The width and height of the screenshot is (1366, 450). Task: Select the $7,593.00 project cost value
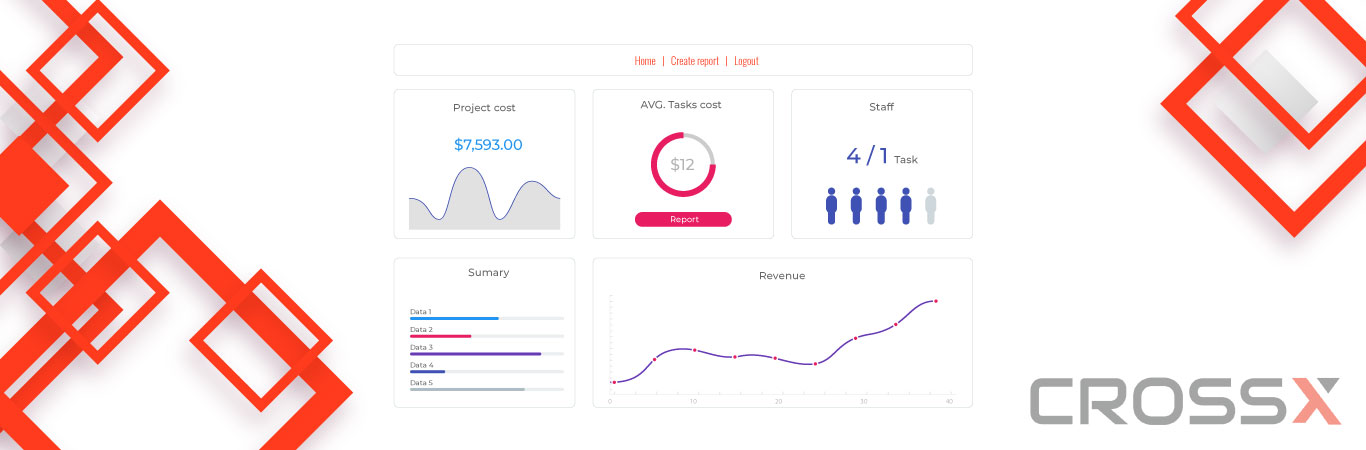488,145
